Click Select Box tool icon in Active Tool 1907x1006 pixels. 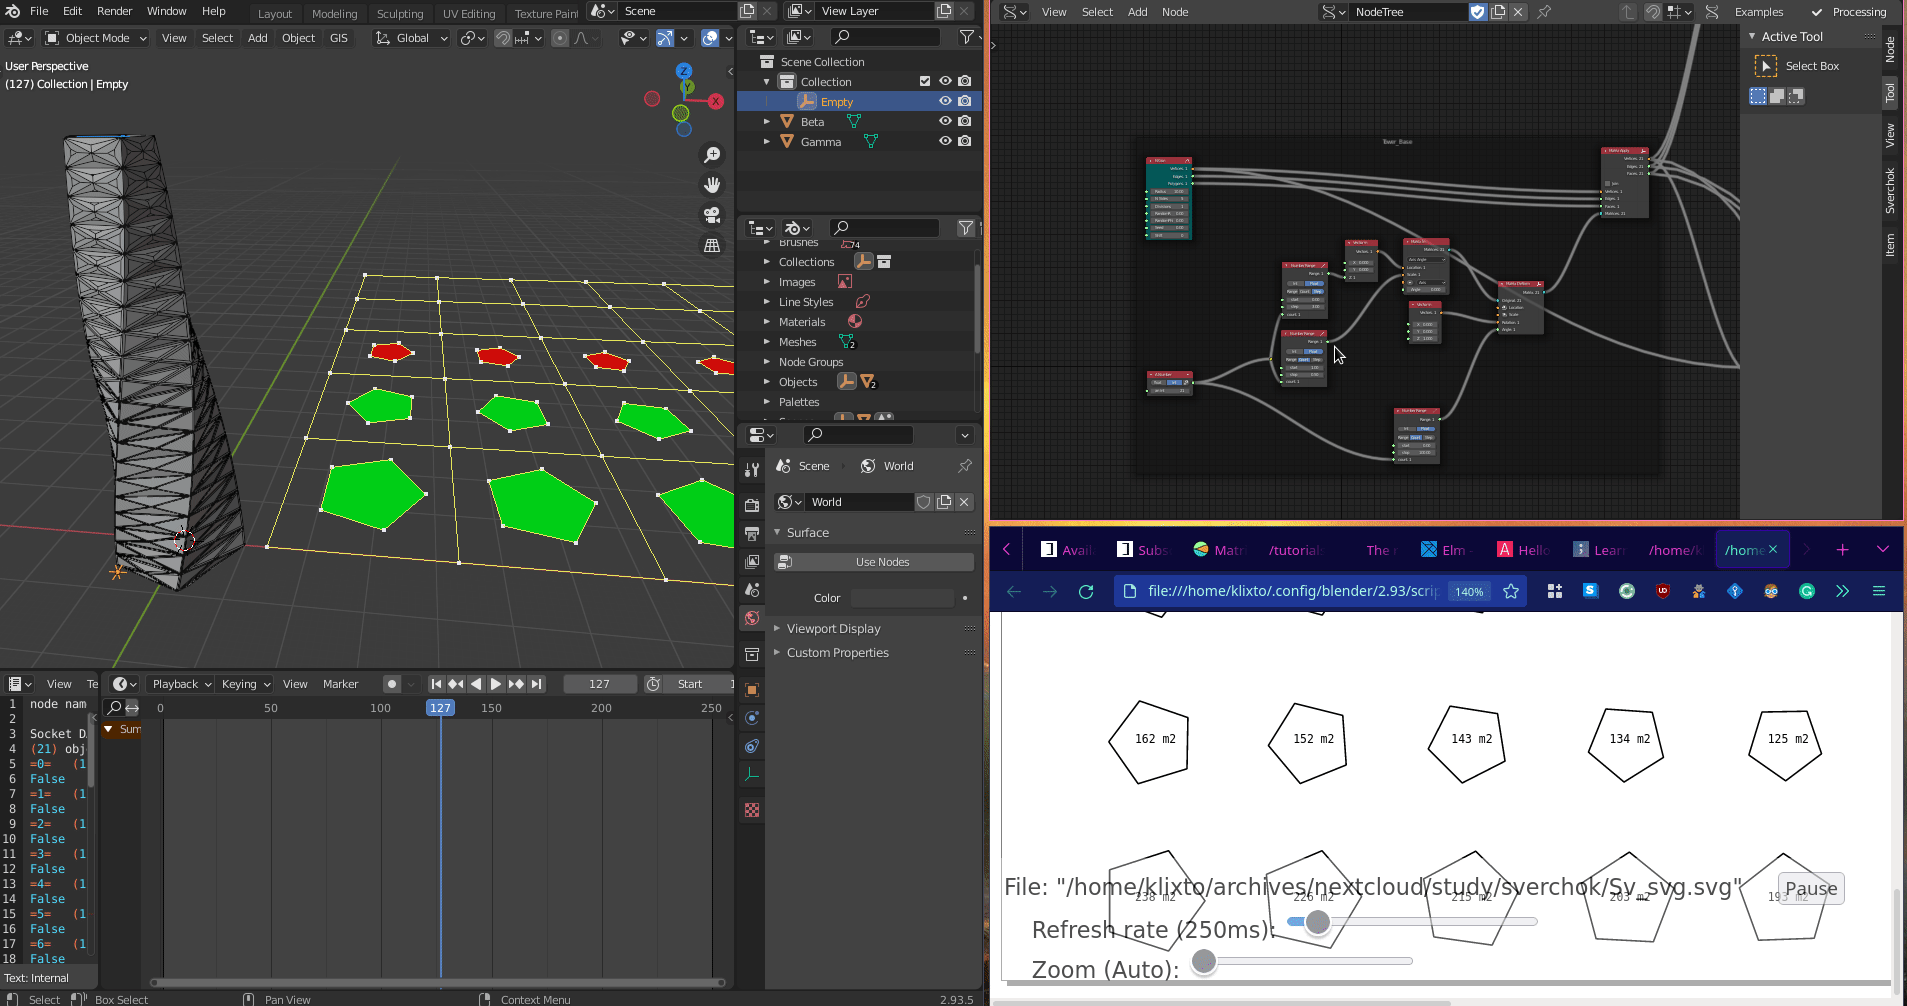[1766, 66]
